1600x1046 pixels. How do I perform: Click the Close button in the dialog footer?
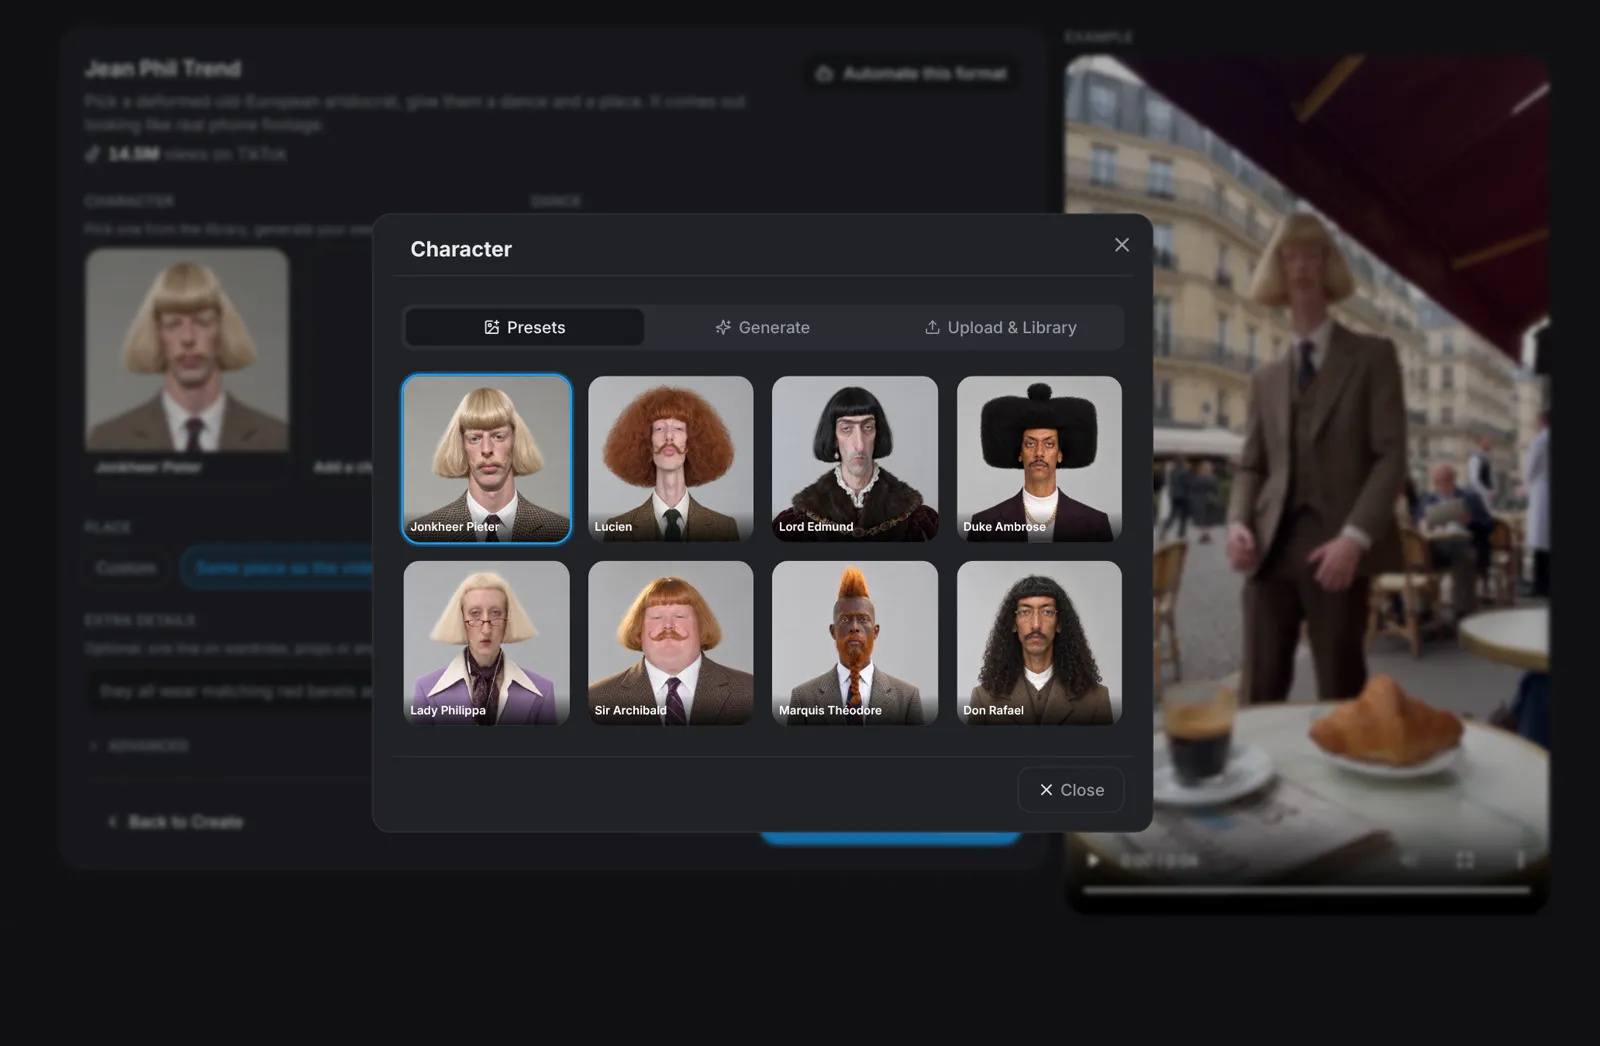pos(1071,790)
